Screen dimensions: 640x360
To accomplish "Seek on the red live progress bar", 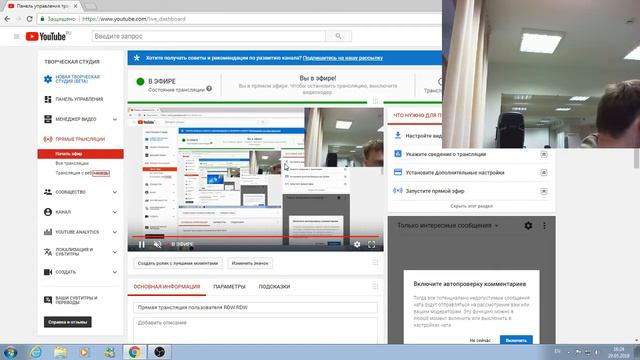I will [x=256, y=236].
